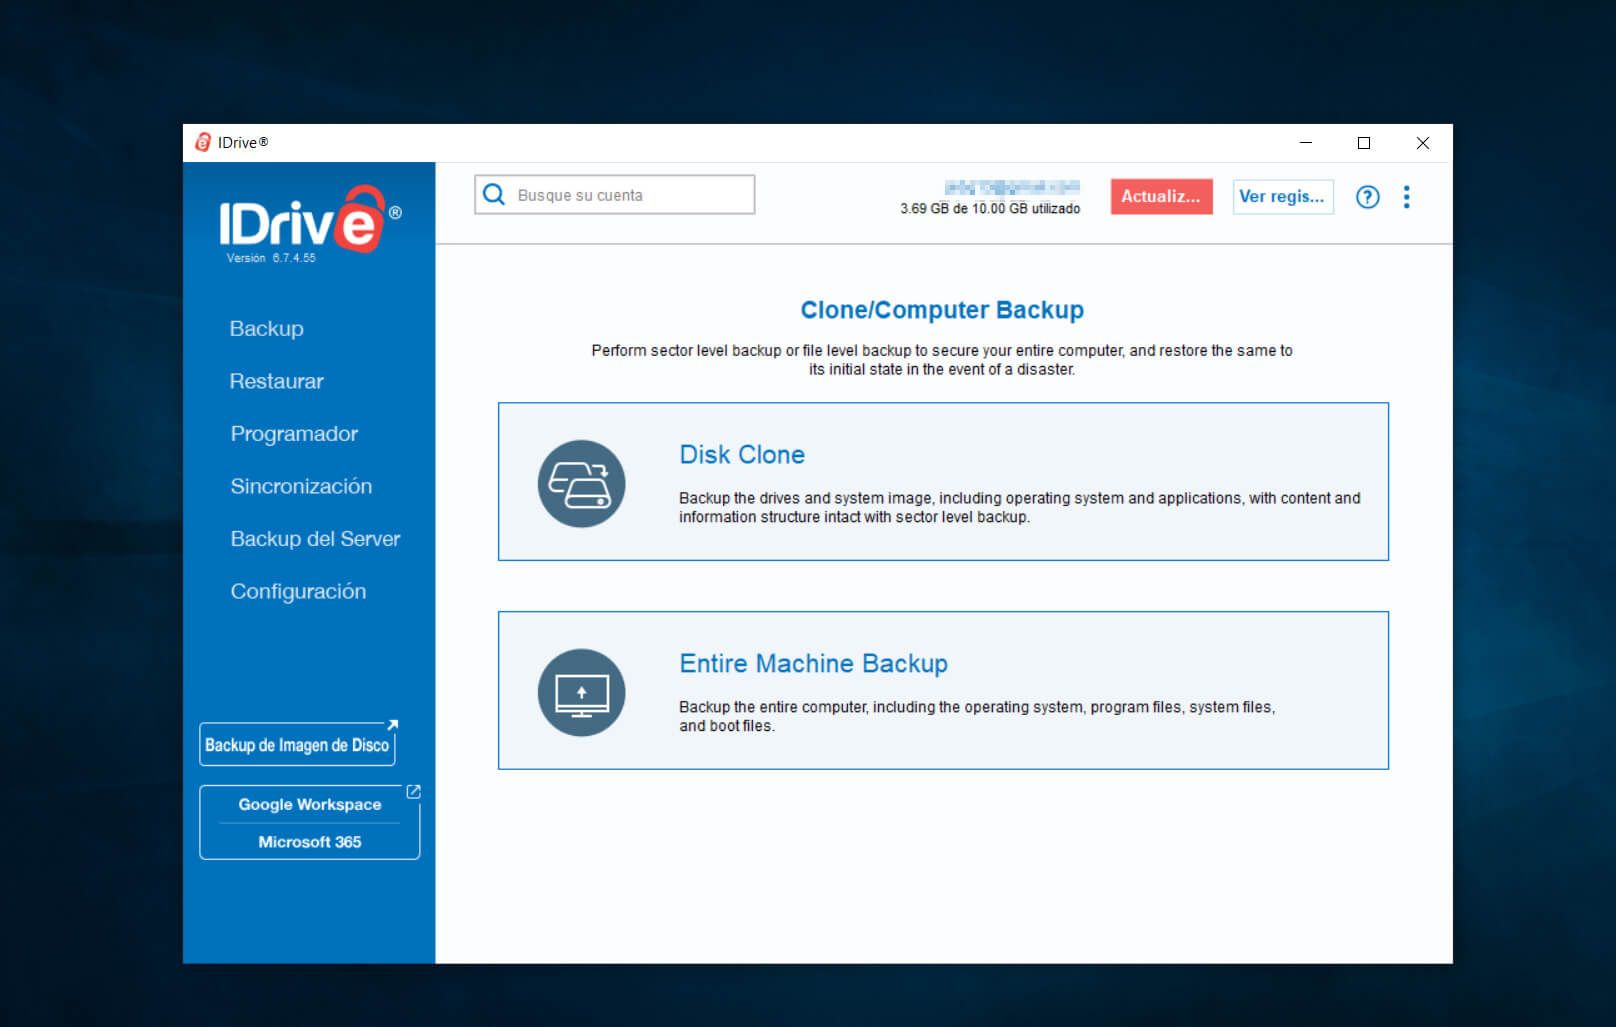The image size is (1616, 1027).
Task: Click the red Actualiz... button
Action: click(x=1161, y=196)
